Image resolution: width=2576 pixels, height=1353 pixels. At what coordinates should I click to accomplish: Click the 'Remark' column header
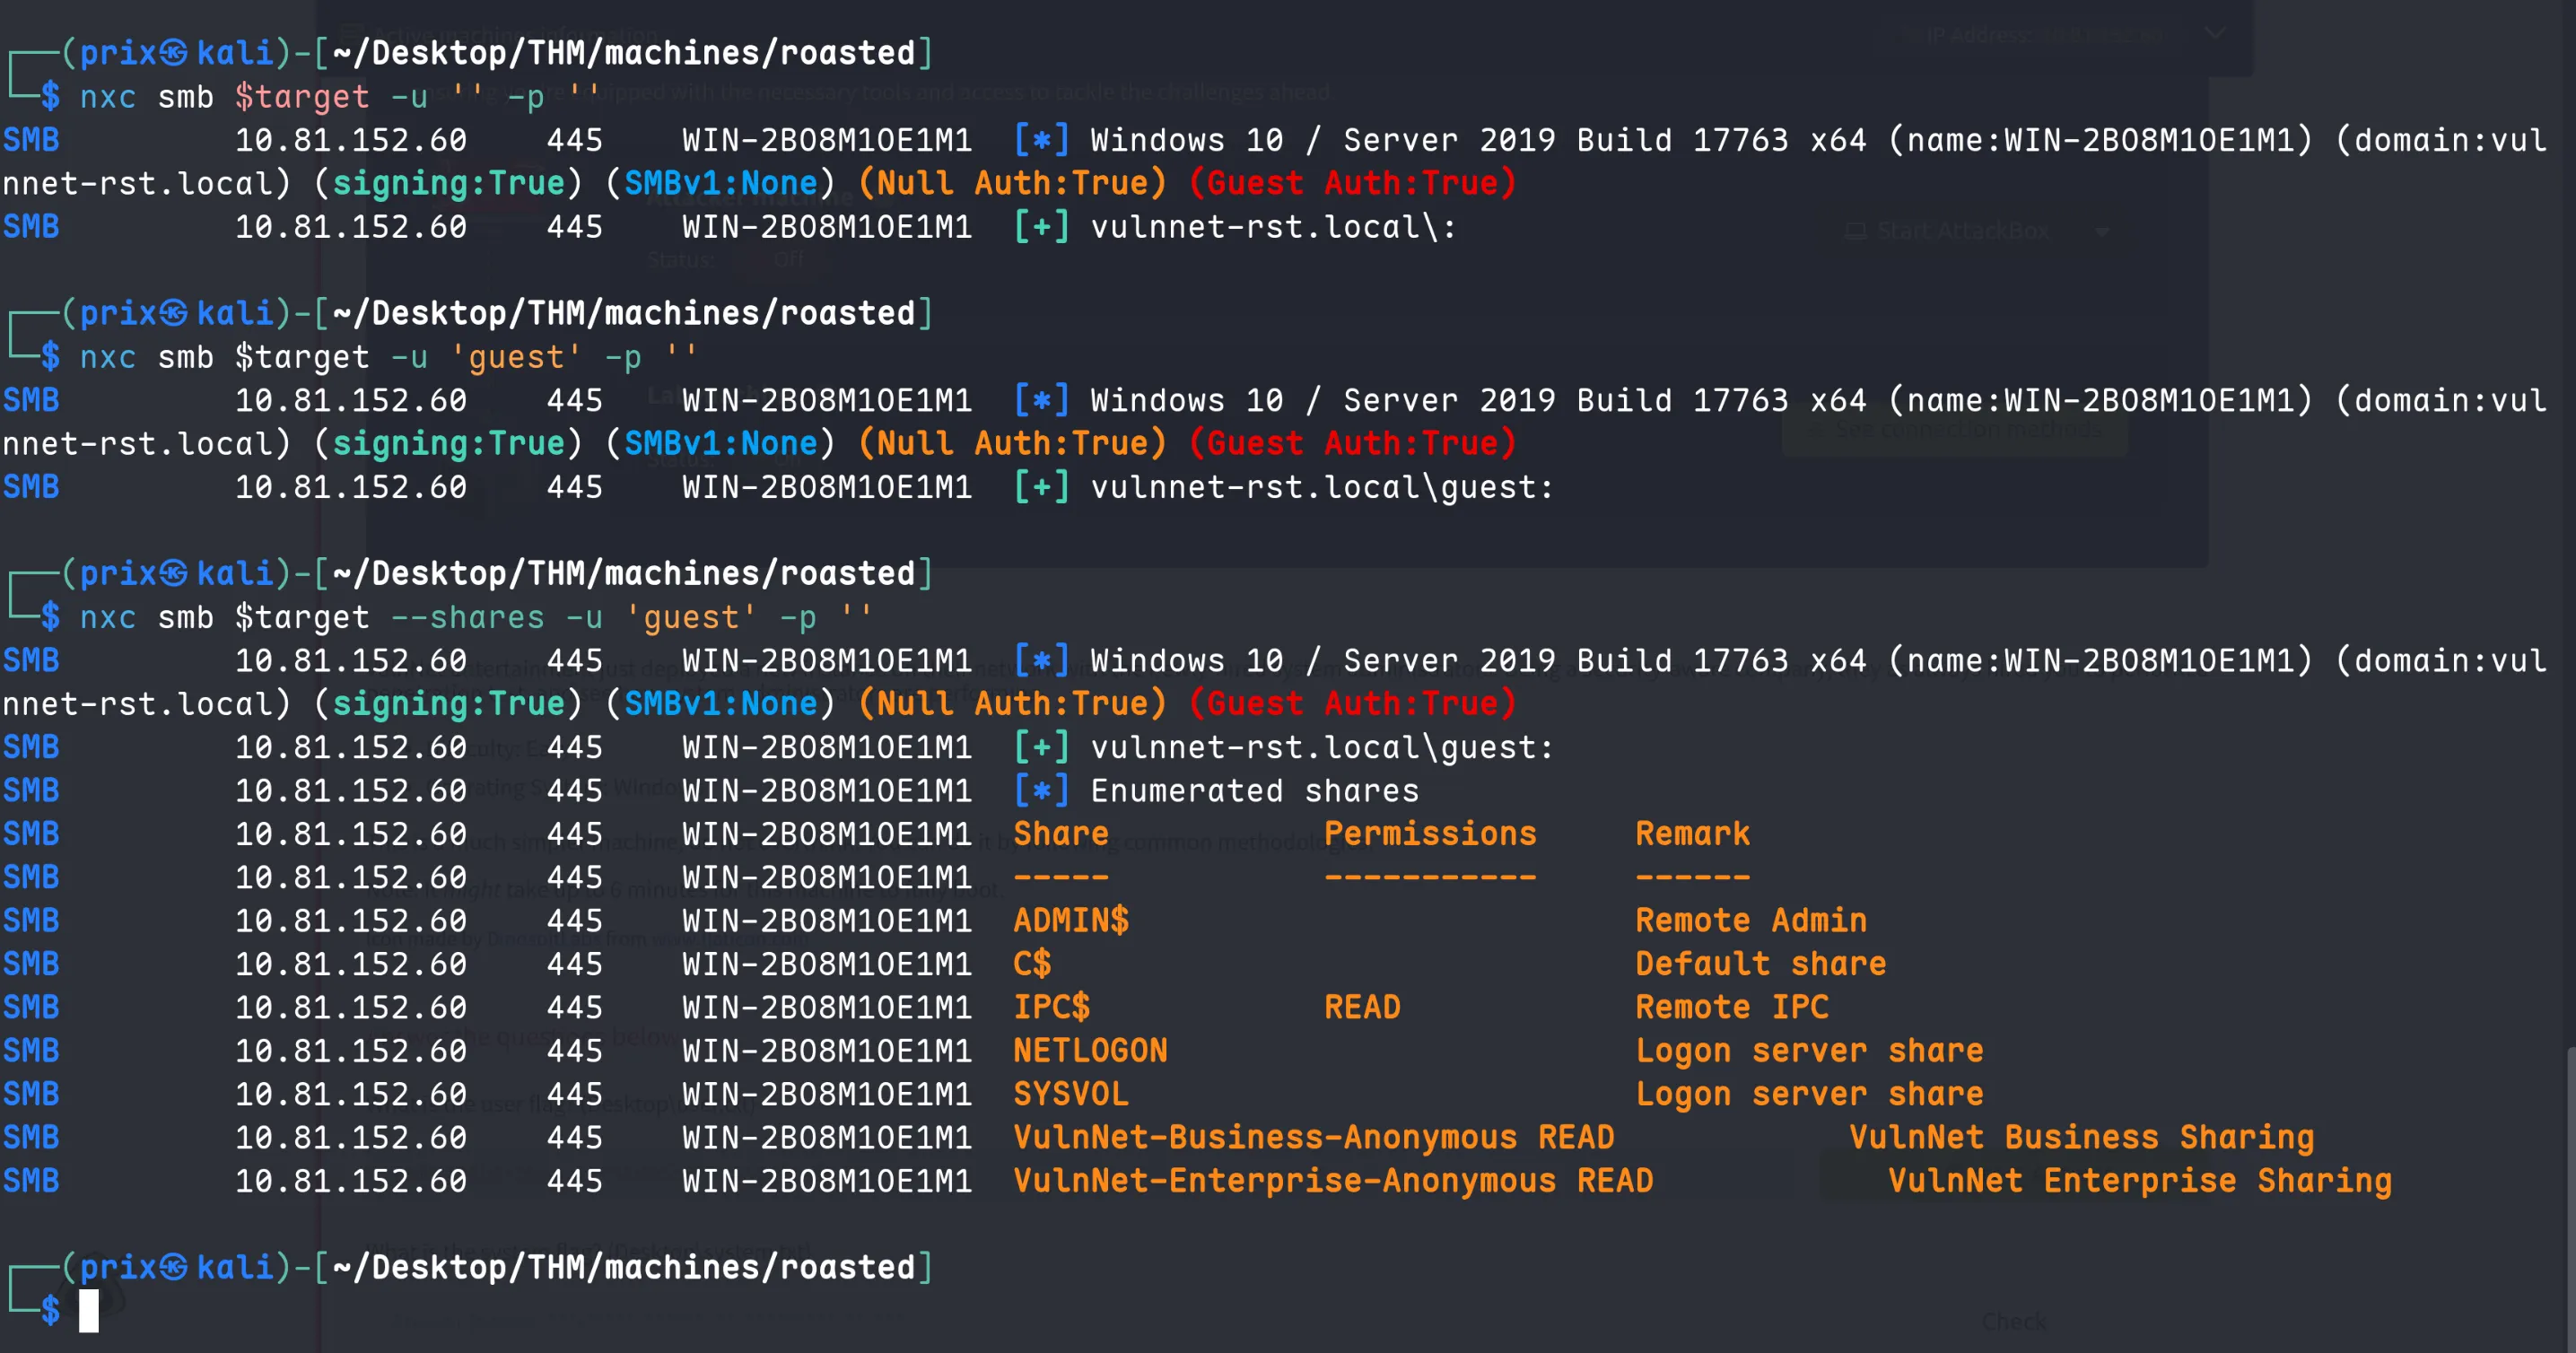pos(1693,833)
